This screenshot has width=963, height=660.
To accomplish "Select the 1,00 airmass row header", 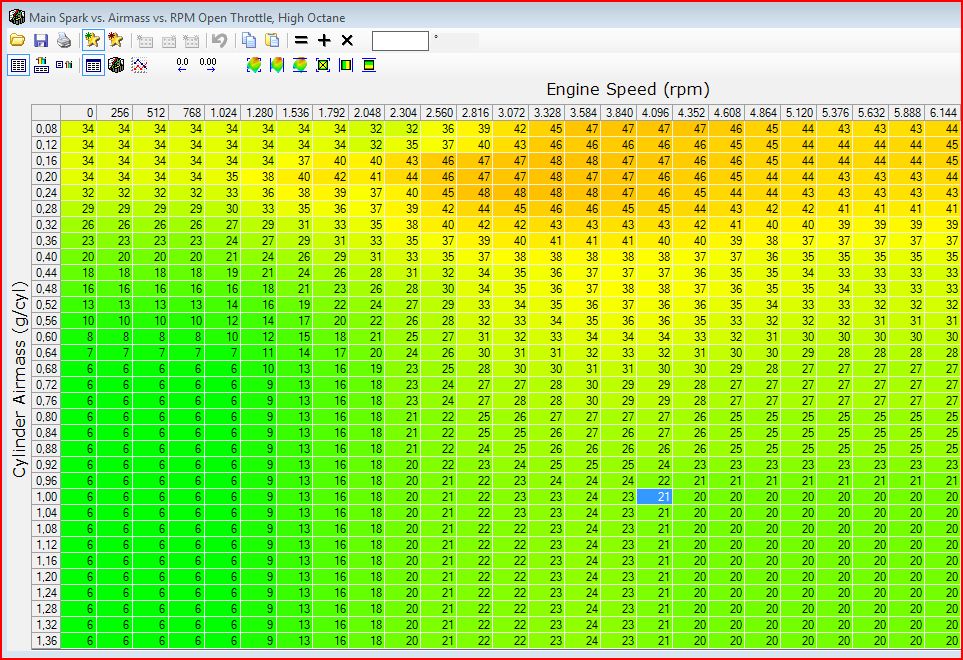I will point(46,497).
